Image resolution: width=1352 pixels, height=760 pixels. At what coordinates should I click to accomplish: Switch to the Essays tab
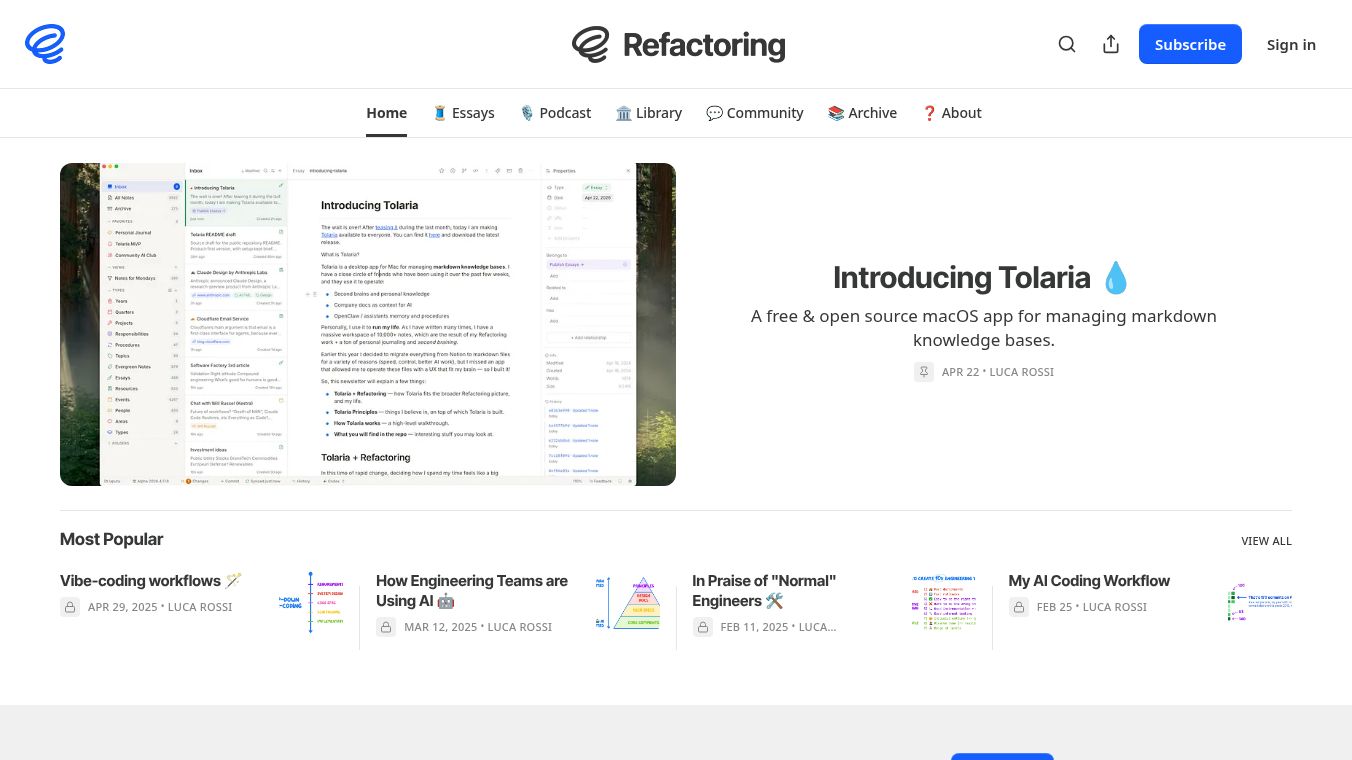pyautogui.click(x=463, y=113)
